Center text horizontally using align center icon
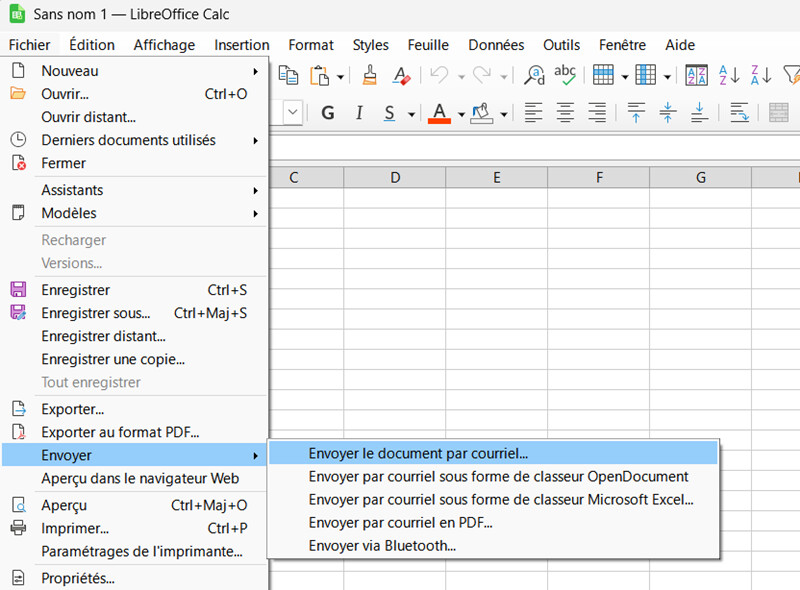The width and height of the screenshot is (800, 590). pyautogui.click(x=565, y=113)
